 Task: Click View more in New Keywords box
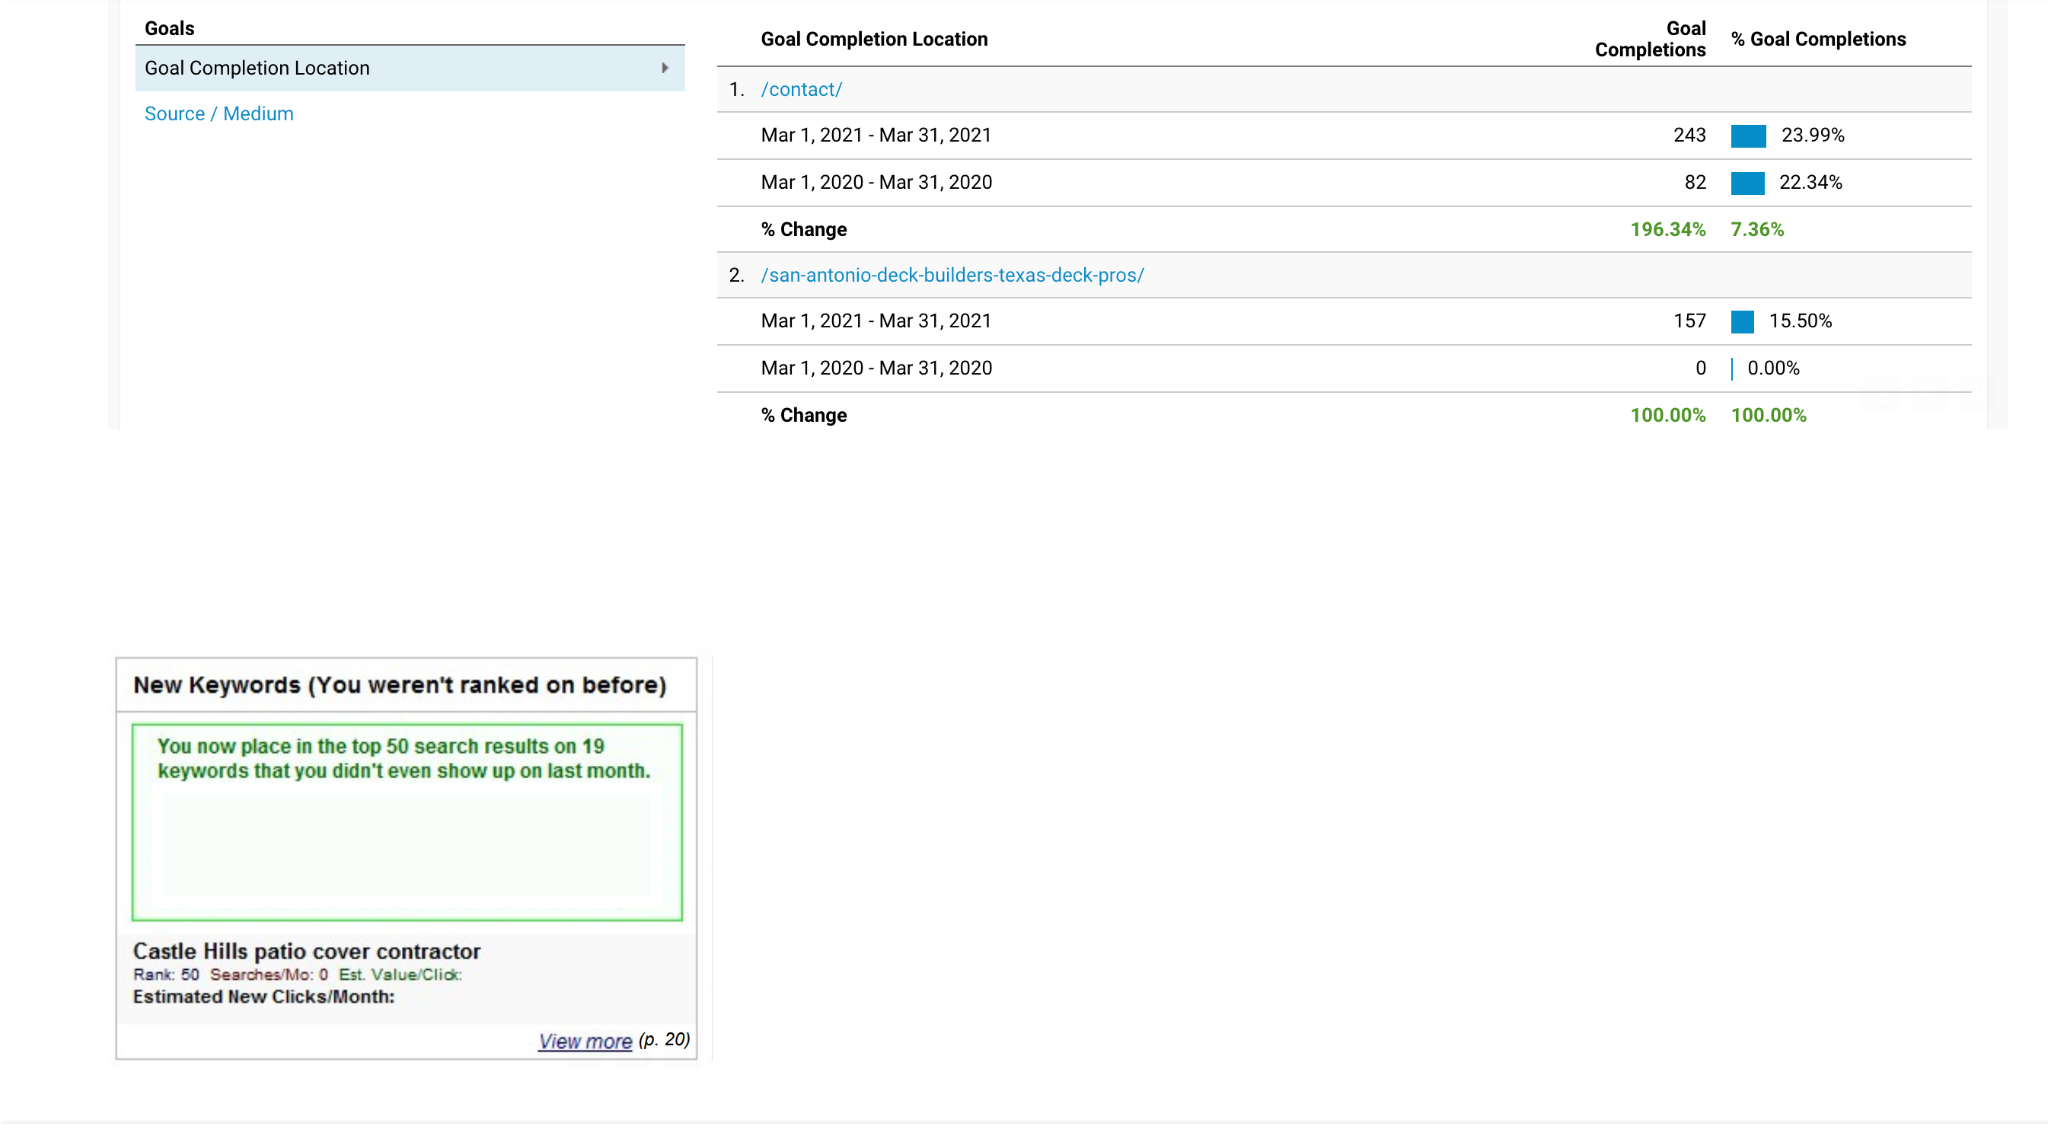(585, 1041)
